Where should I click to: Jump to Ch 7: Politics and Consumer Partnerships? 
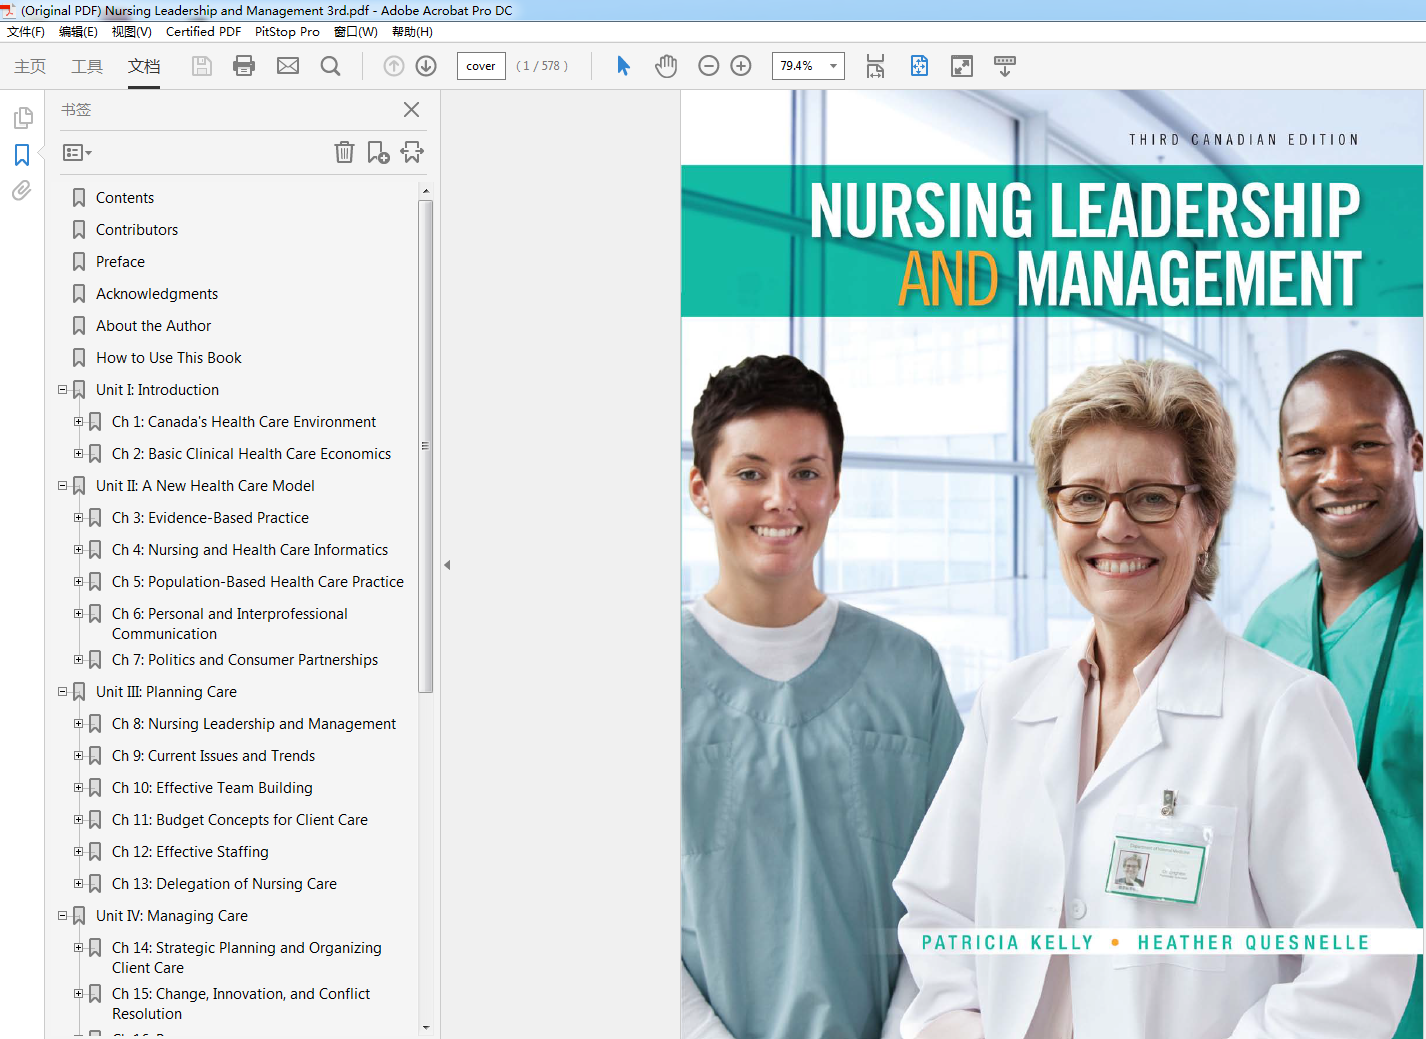pos(245,660)
